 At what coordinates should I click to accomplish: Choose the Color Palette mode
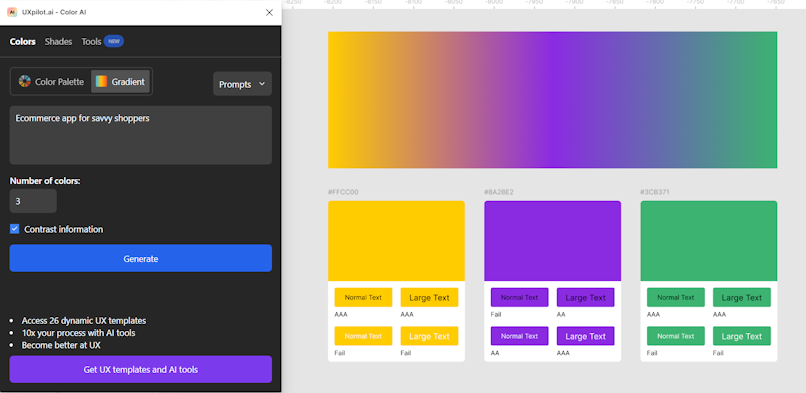tap(51, 82)
